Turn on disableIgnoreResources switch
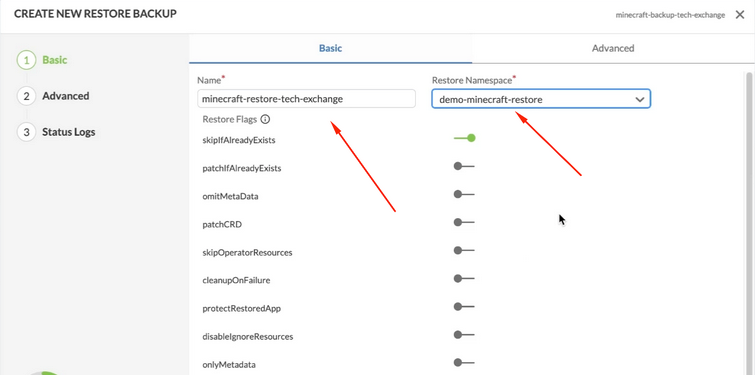This screenshot has height=375, width=755. coord(464,335)
